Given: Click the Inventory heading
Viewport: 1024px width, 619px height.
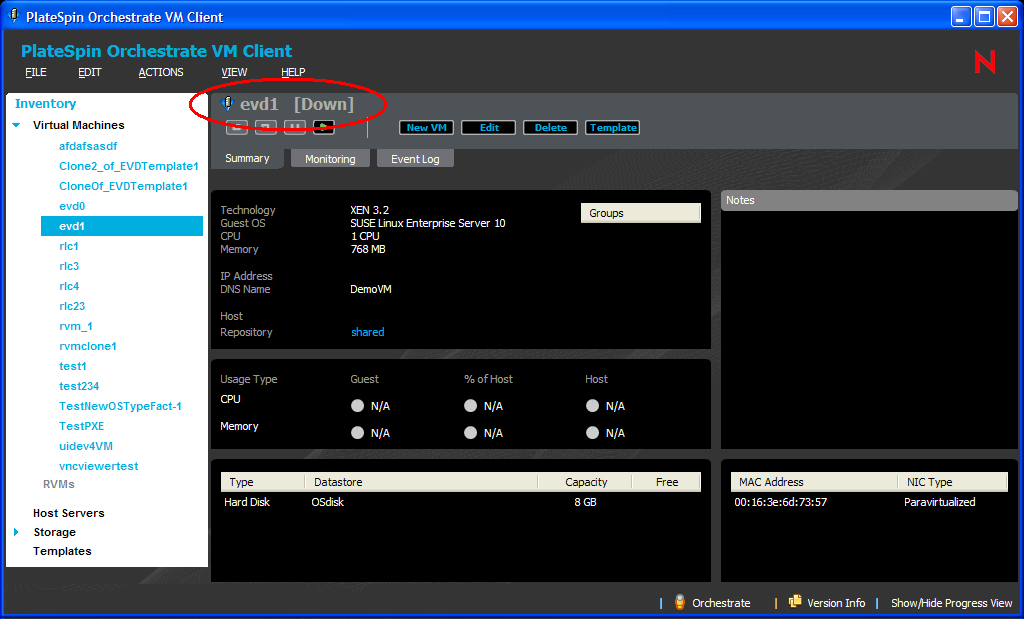Looking at the screenshot, I should coord(46,103).
